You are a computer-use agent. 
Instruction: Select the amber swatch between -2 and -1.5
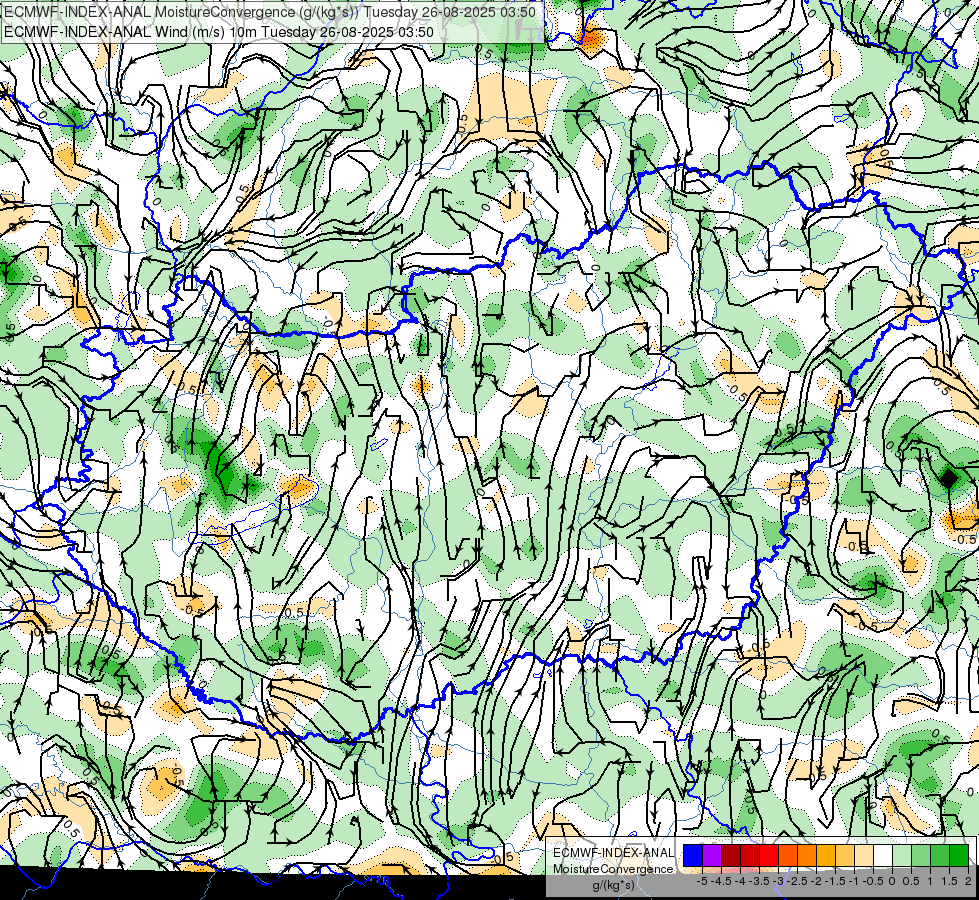pyautogui.click(x=826, y=856)
